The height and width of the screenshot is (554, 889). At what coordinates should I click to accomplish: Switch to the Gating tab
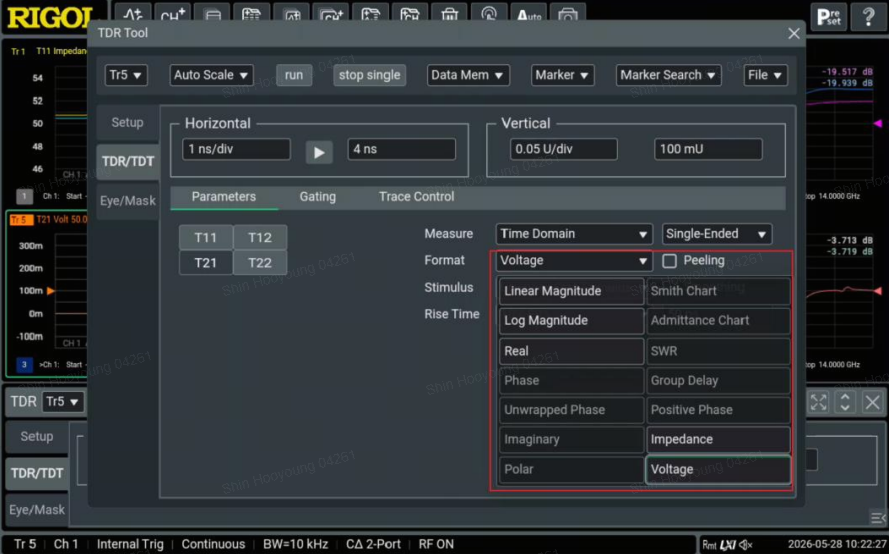[318, 197]
